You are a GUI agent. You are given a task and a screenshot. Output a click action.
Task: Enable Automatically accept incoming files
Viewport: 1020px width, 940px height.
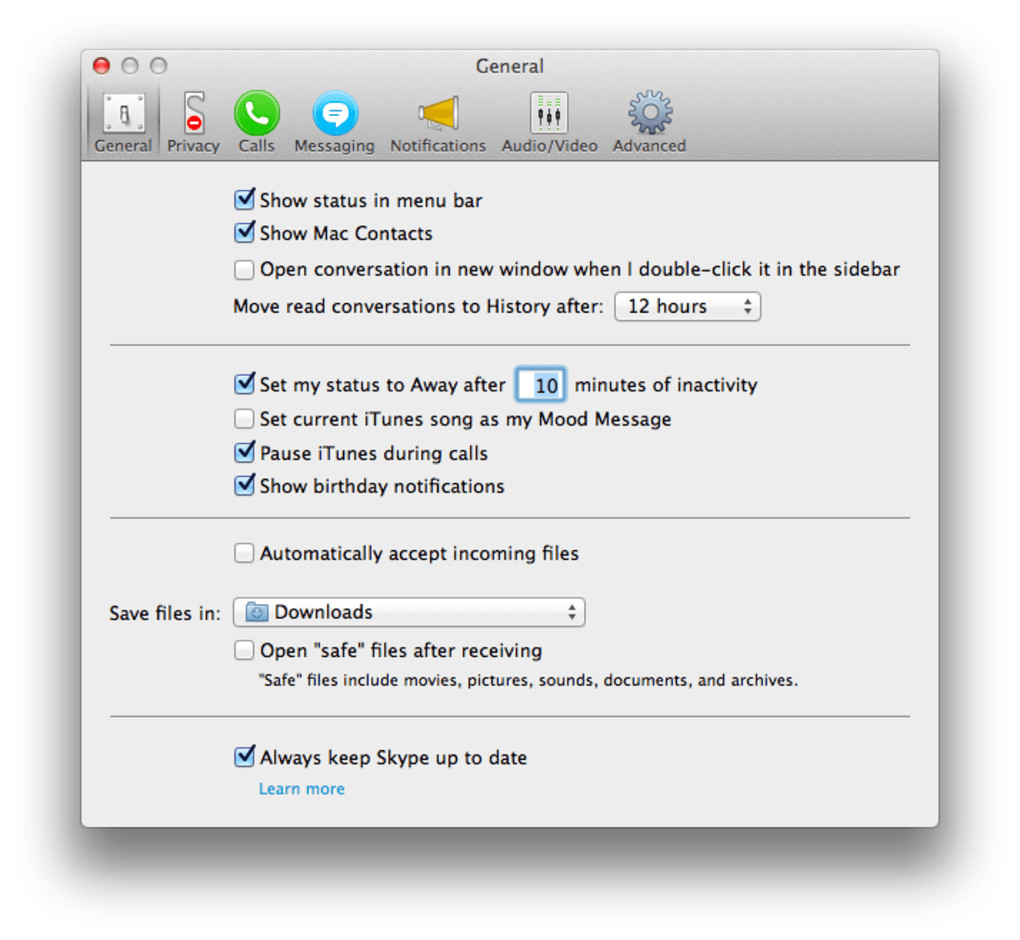(244, 553)
